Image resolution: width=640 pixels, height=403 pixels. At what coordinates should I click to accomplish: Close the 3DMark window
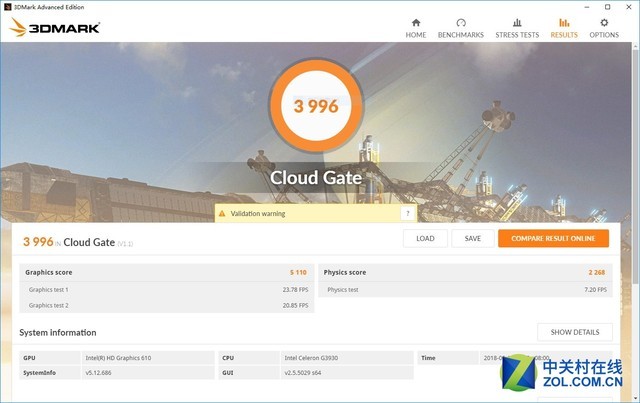[x=629, y=7]
